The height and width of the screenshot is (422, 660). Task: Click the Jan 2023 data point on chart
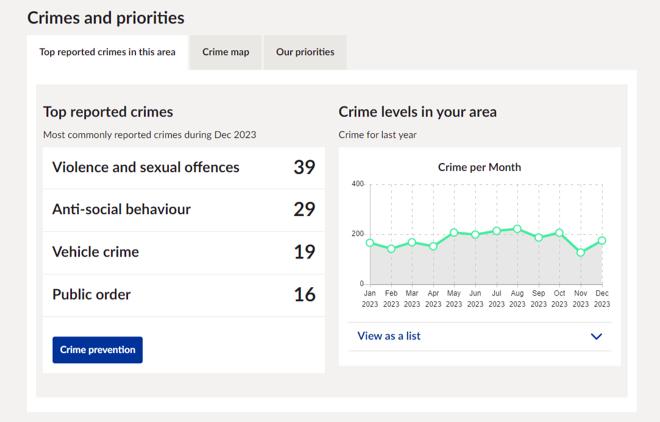[x=370, y=243]
